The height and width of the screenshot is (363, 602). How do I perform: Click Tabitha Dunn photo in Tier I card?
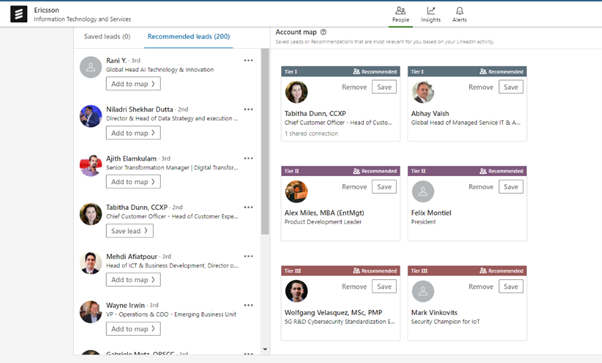tap(296, 92)
